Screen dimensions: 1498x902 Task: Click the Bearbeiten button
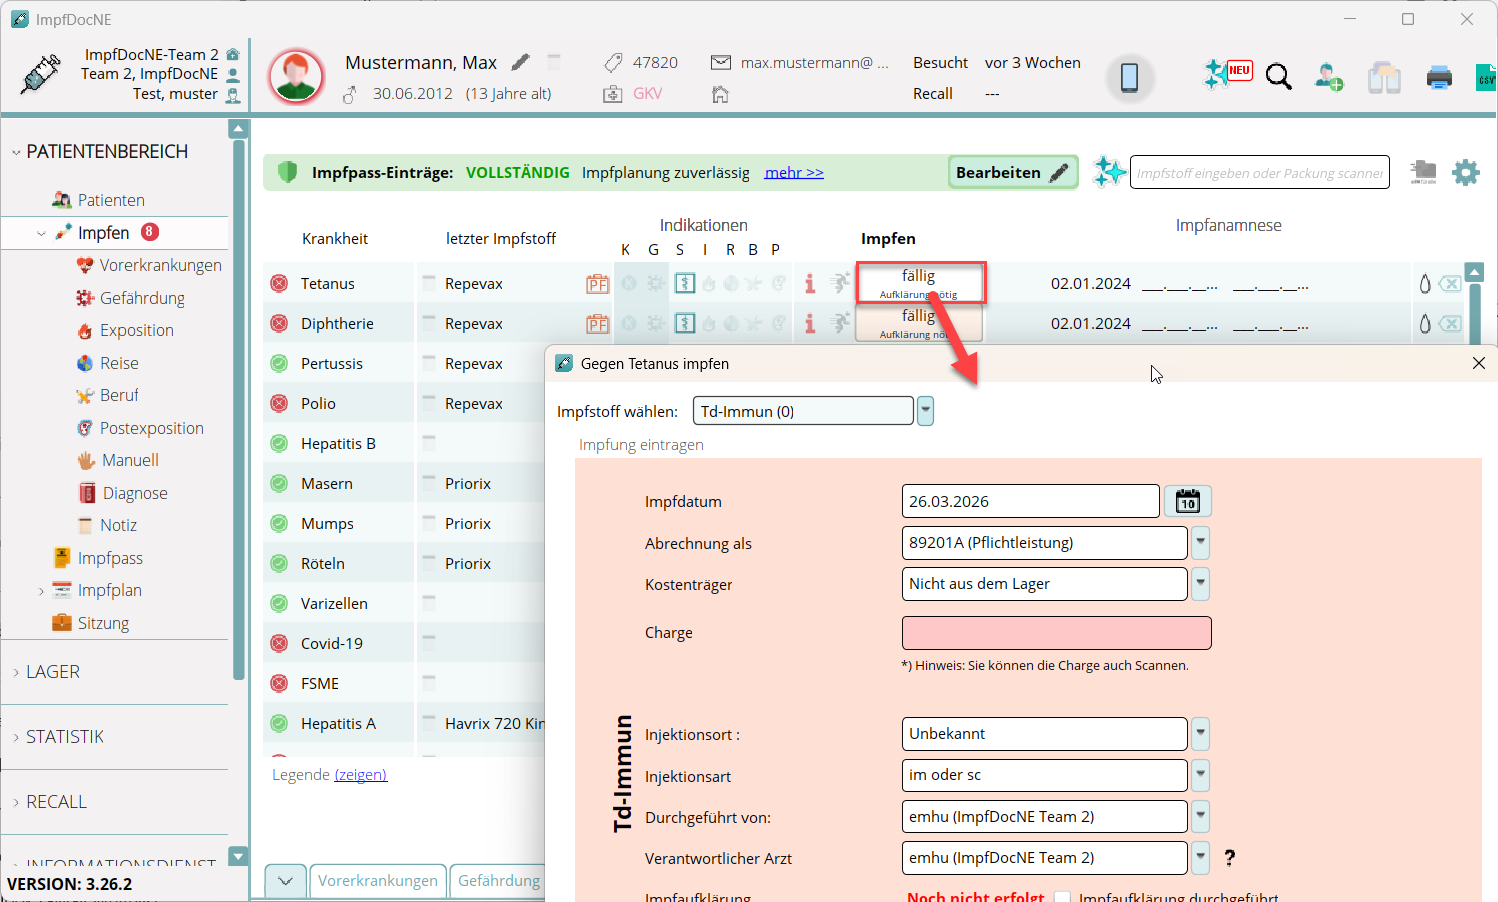point(1011,173)
